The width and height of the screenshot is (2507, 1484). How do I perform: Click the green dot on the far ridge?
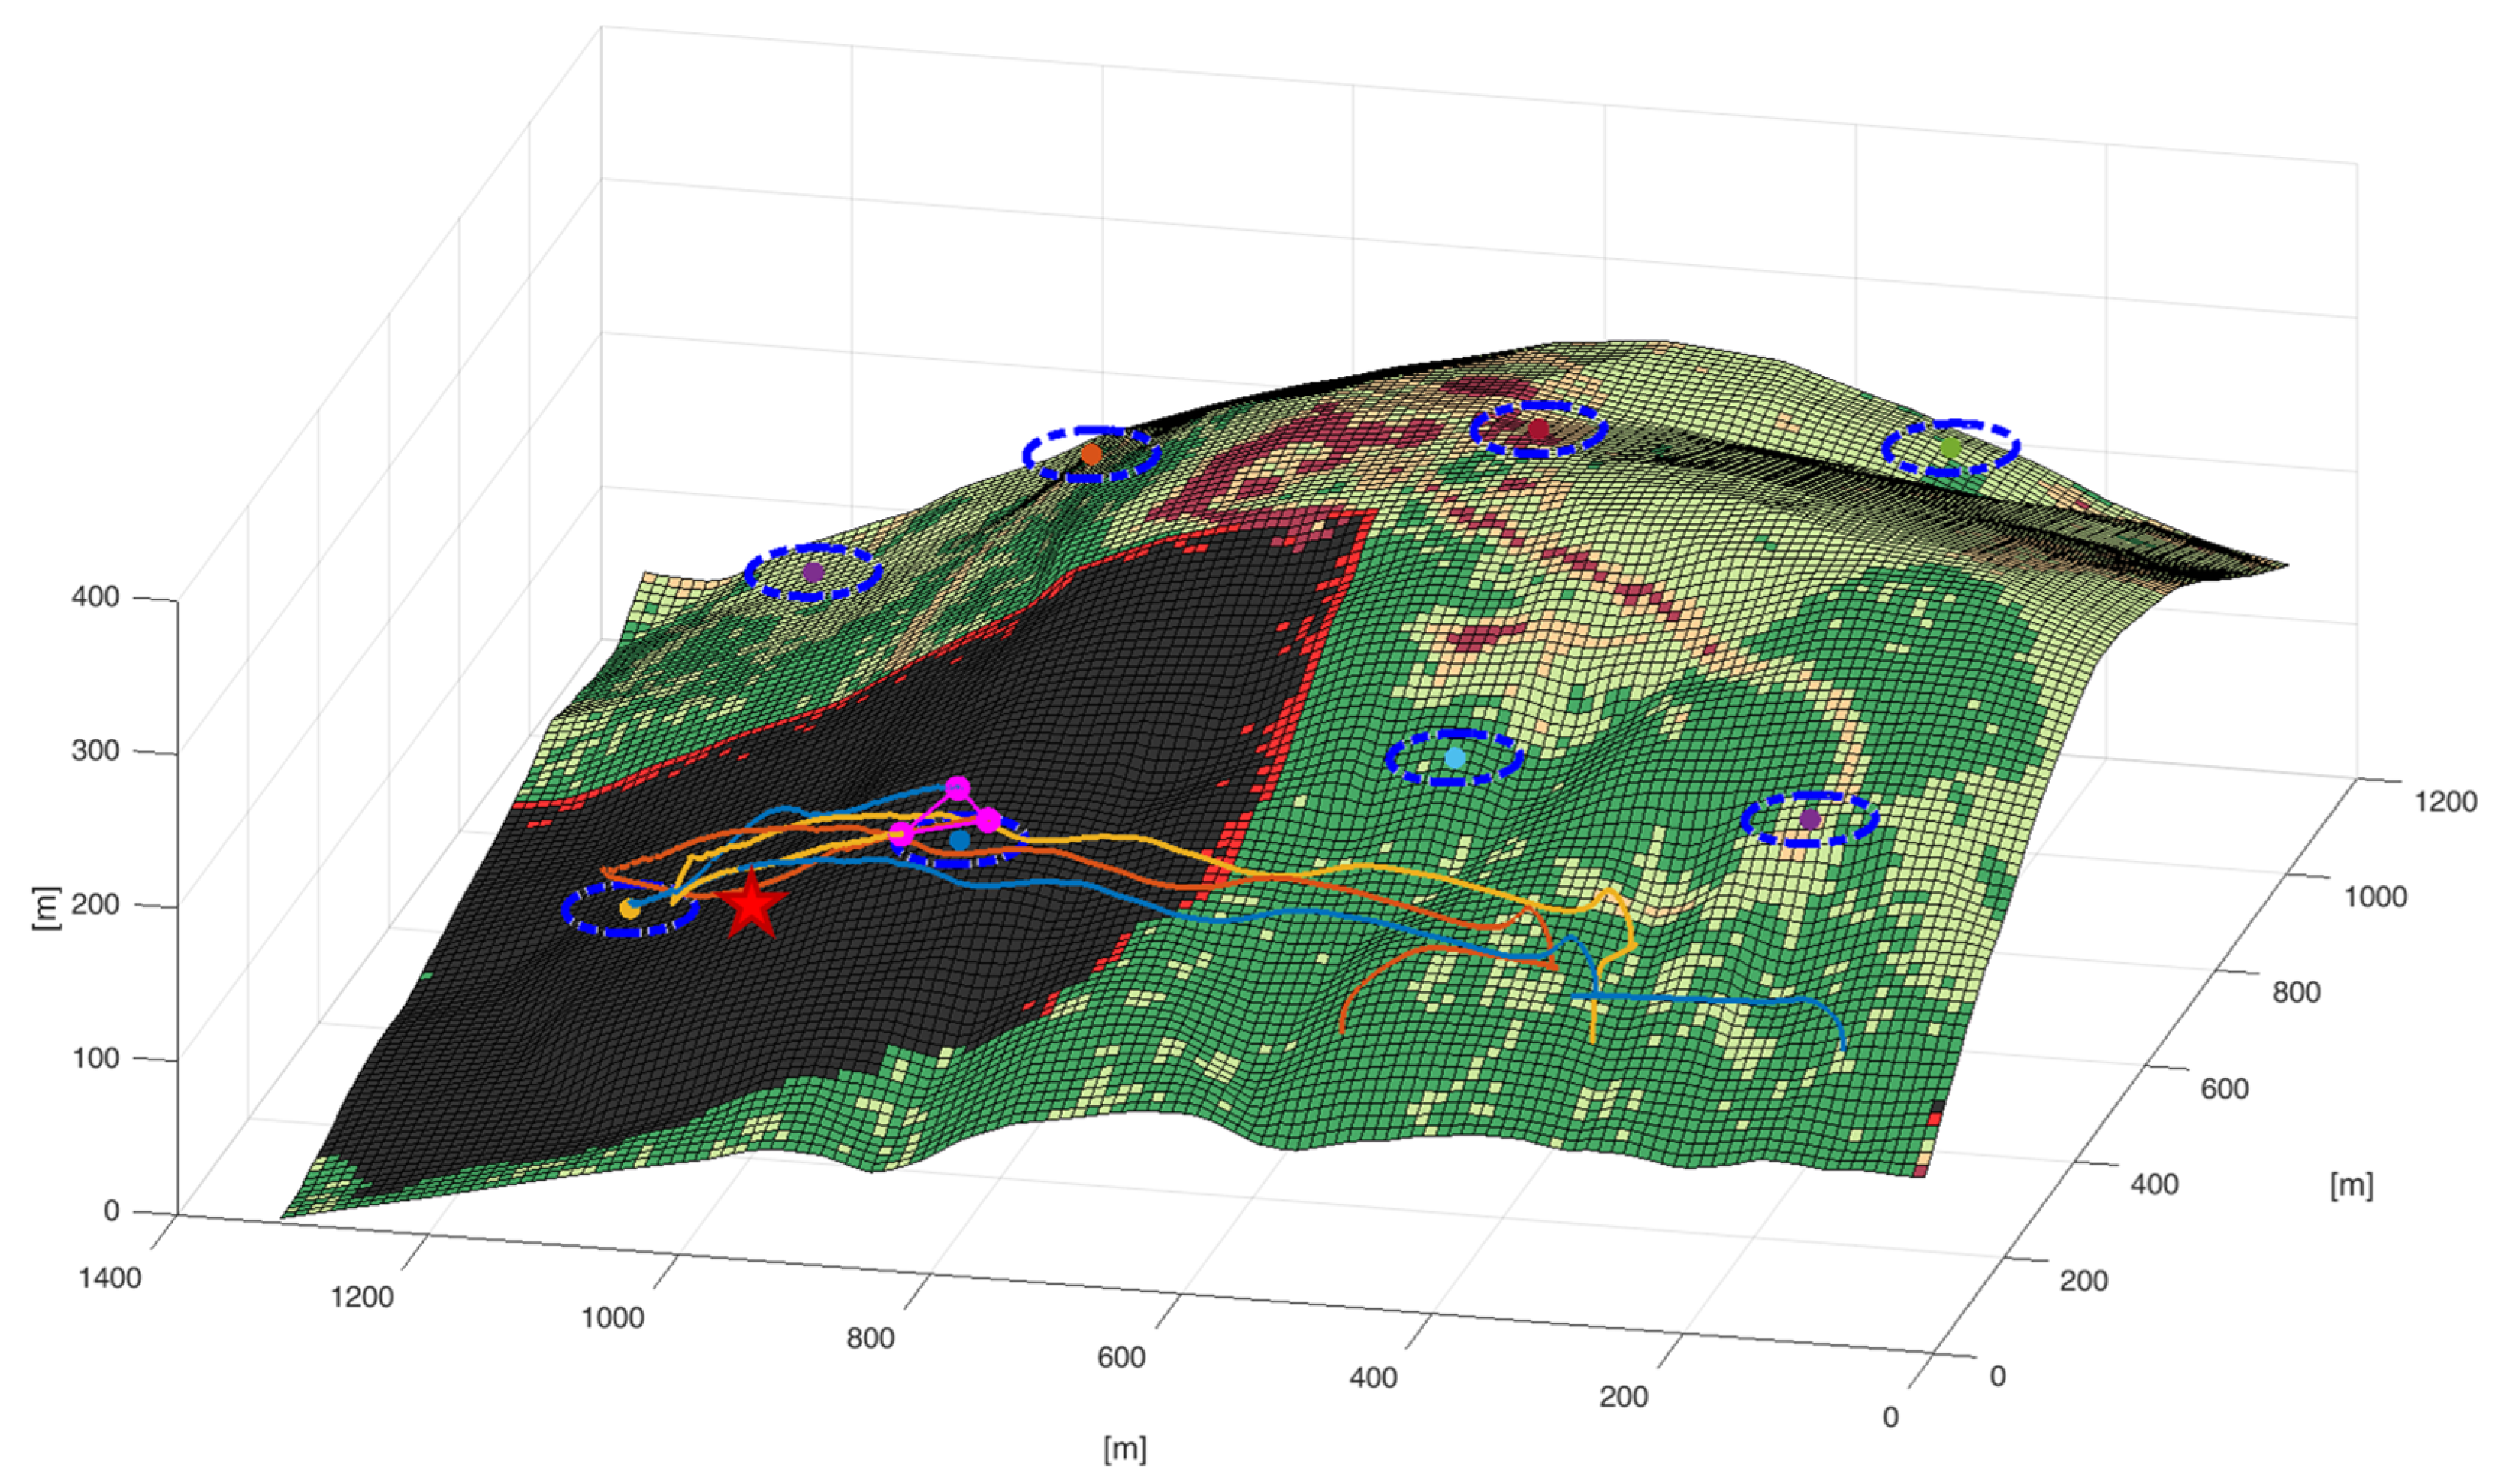(x=1950, y=447)
